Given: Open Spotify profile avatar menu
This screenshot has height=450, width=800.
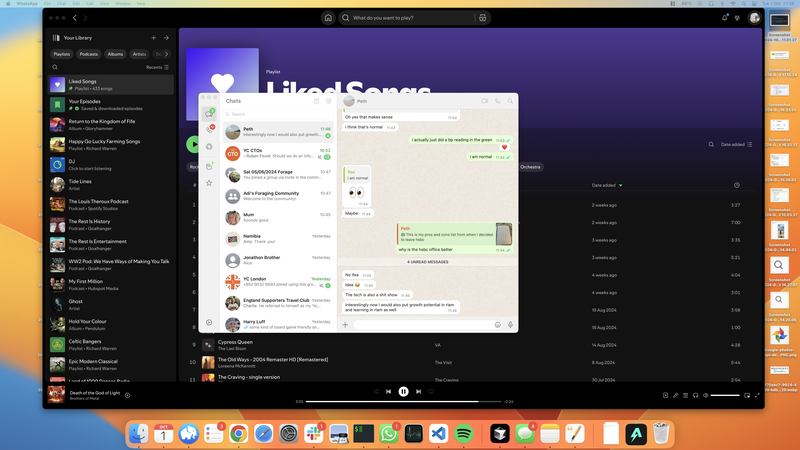Looking at the screenshot, I should (x=754, y=18).
